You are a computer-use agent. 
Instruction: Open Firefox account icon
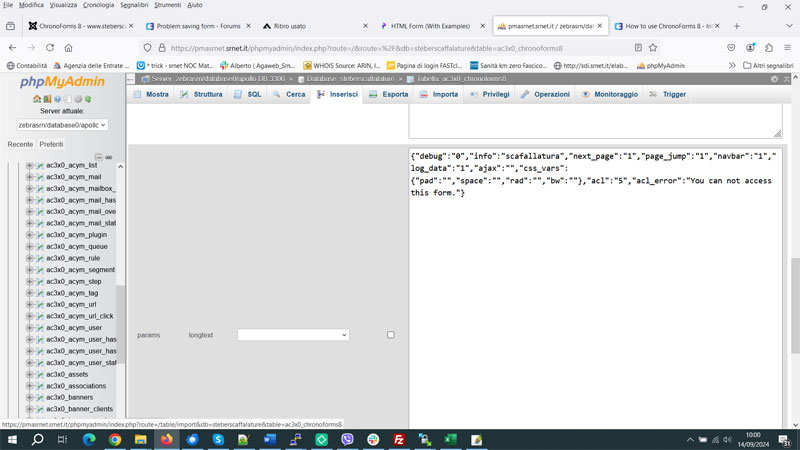point(750,47)
